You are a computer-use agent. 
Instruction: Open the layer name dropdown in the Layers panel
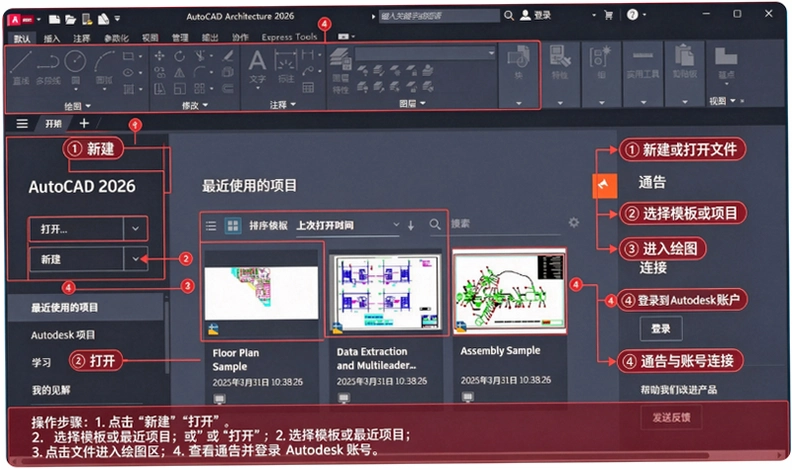pos(491,53)
